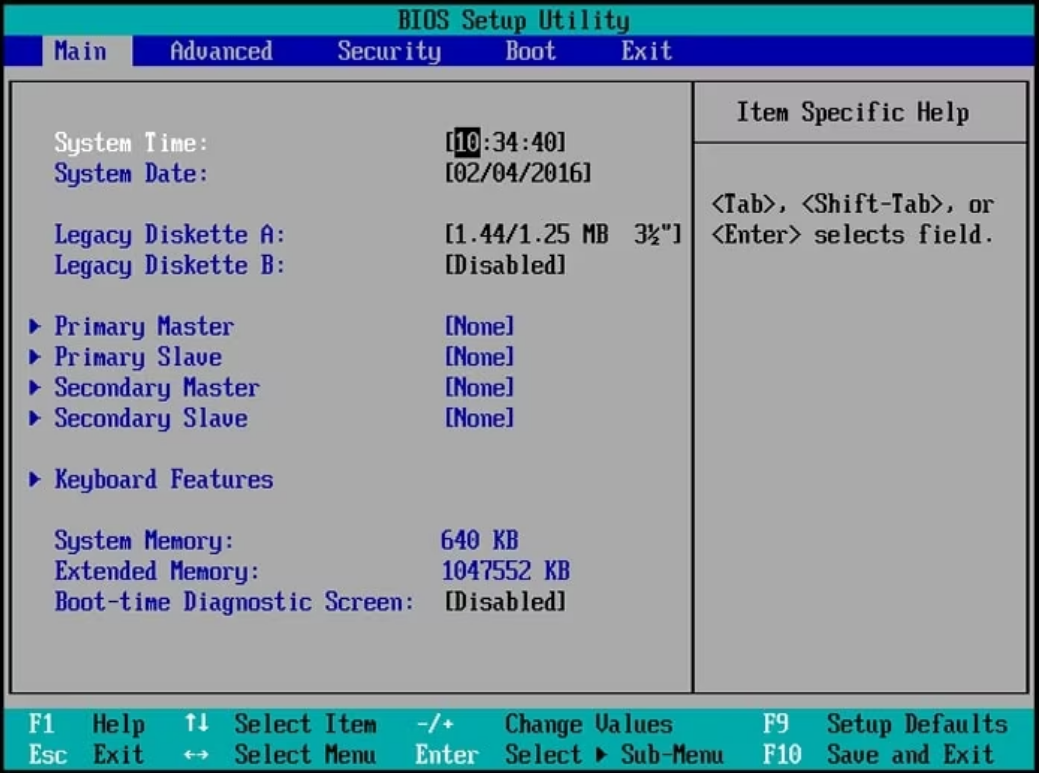Screen dimensions: 1039x773
Task: Click the F10 Save and Exit hint
Action: (879, 754)
